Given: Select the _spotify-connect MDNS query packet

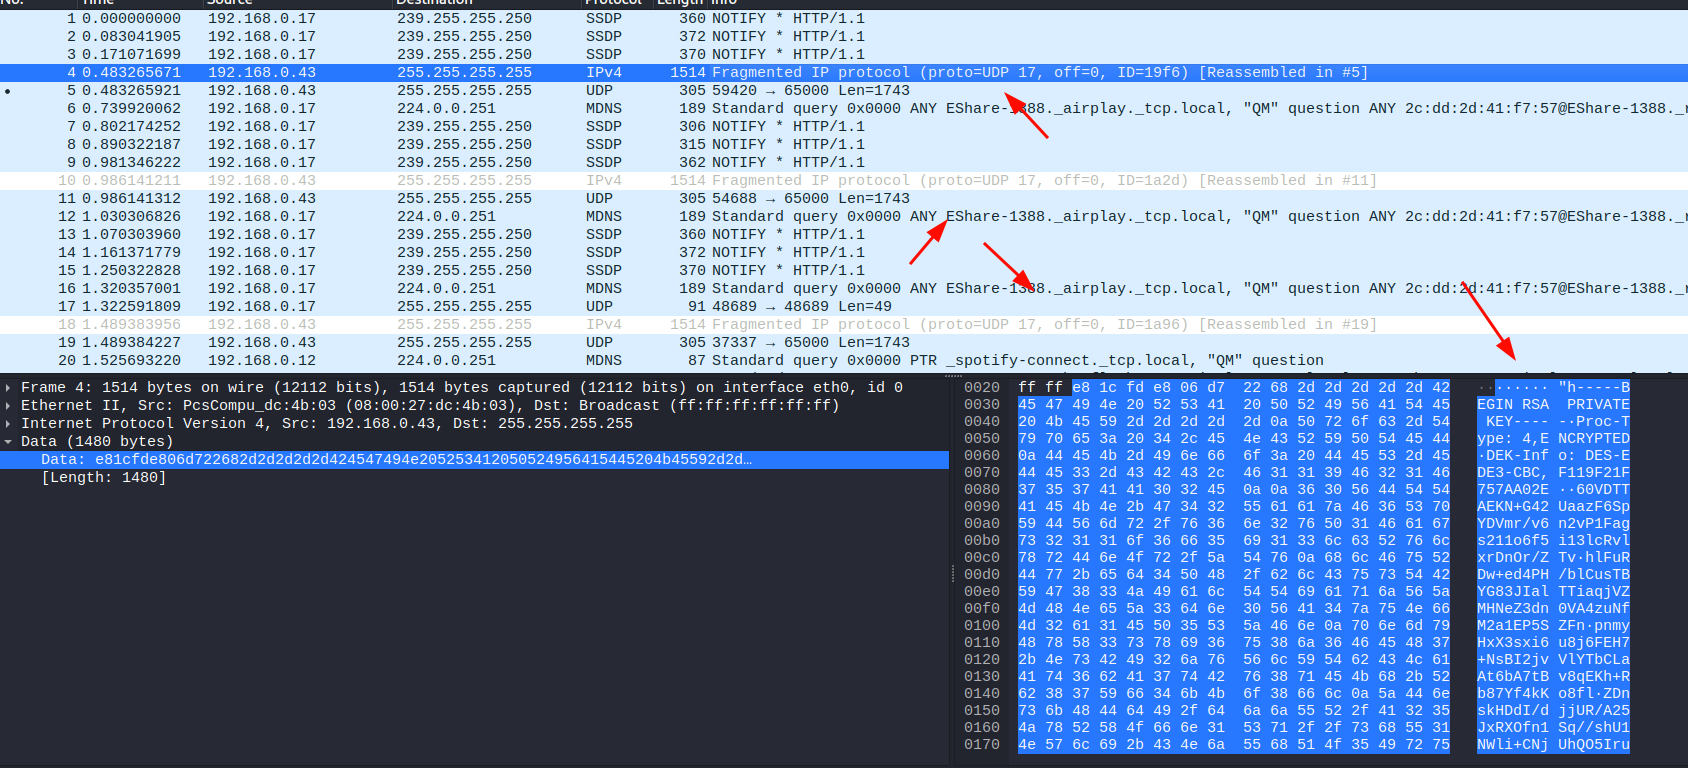Looking at the screenshot, I should click(844, 360).
